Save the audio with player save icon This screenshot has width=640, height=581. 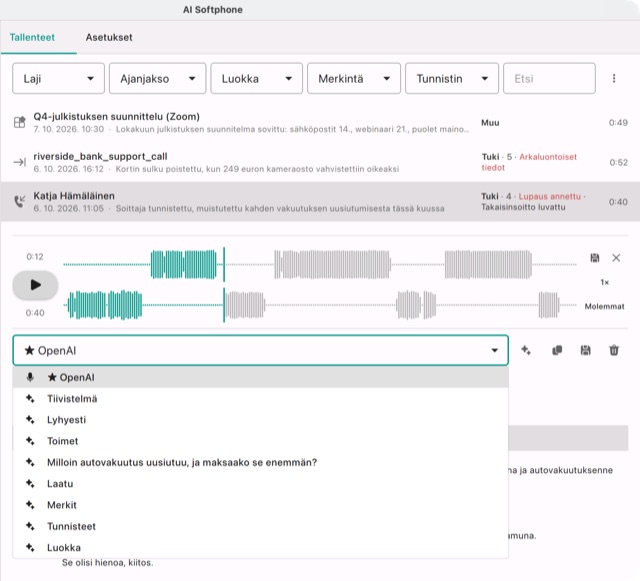coord(595,258)
